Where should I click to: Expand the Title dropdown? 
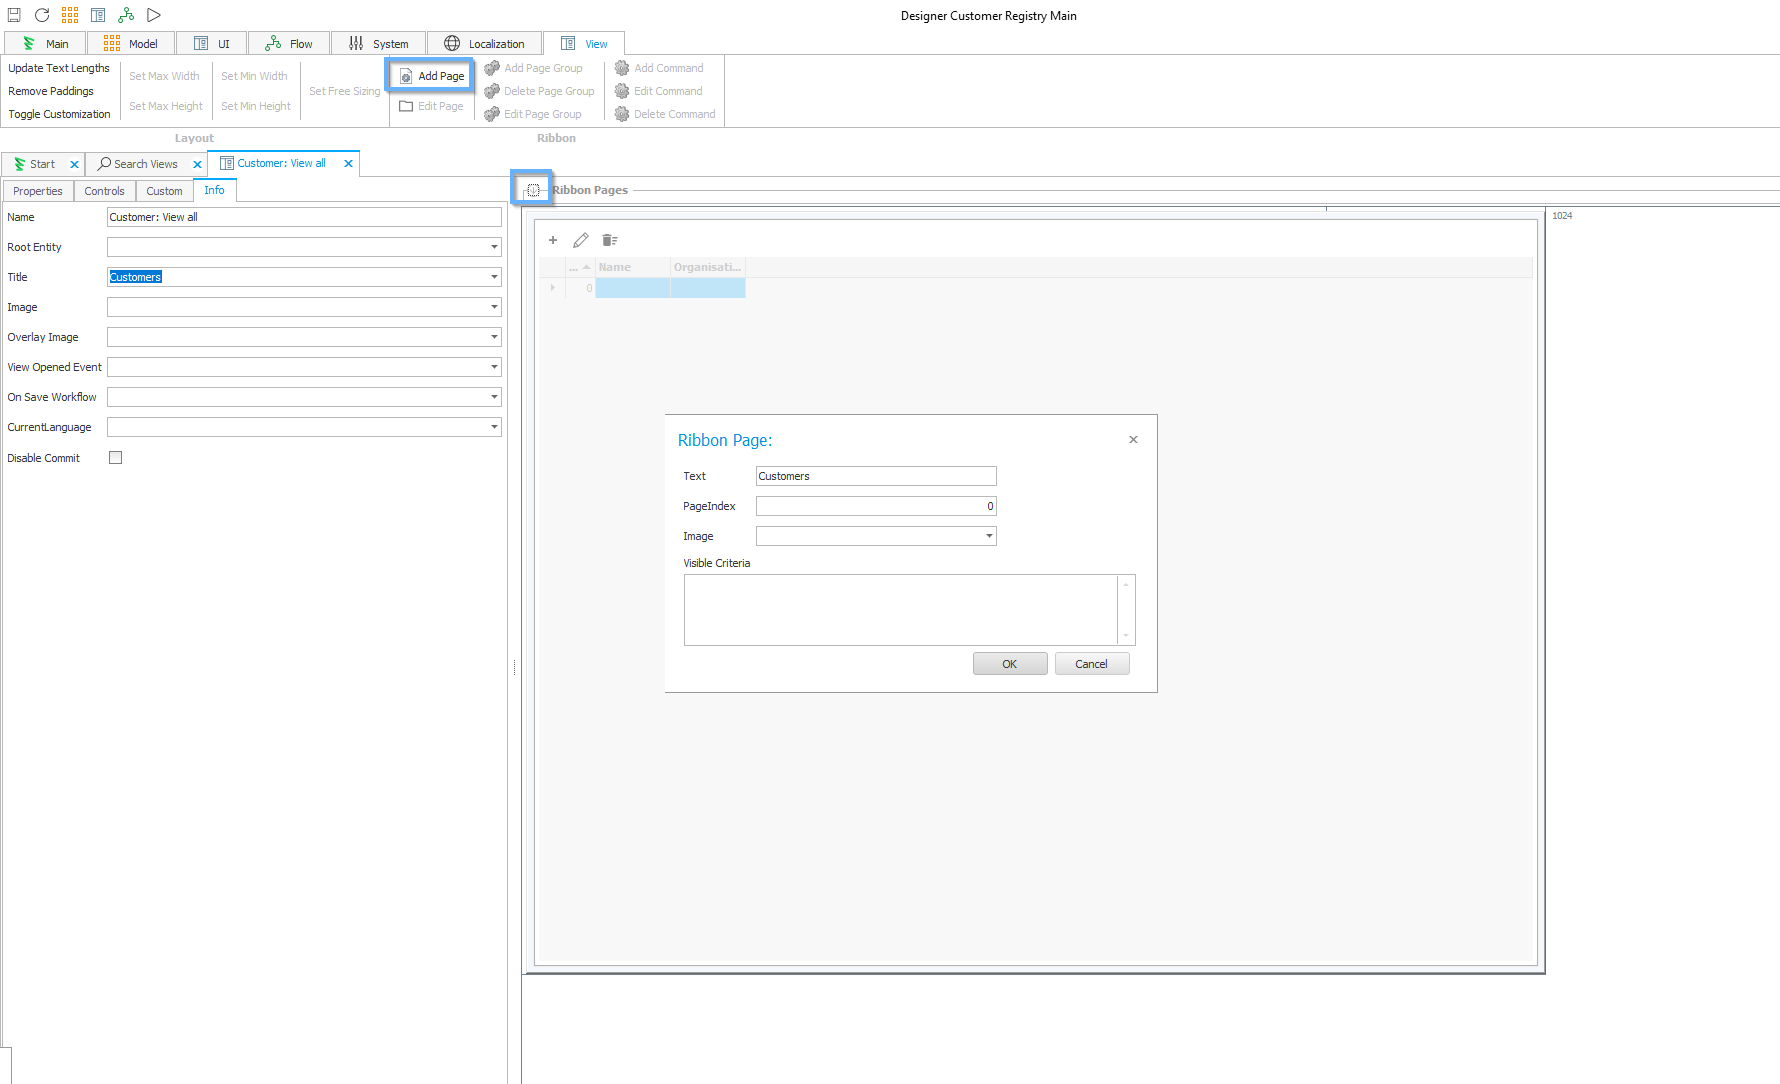[x=494, y=277]
